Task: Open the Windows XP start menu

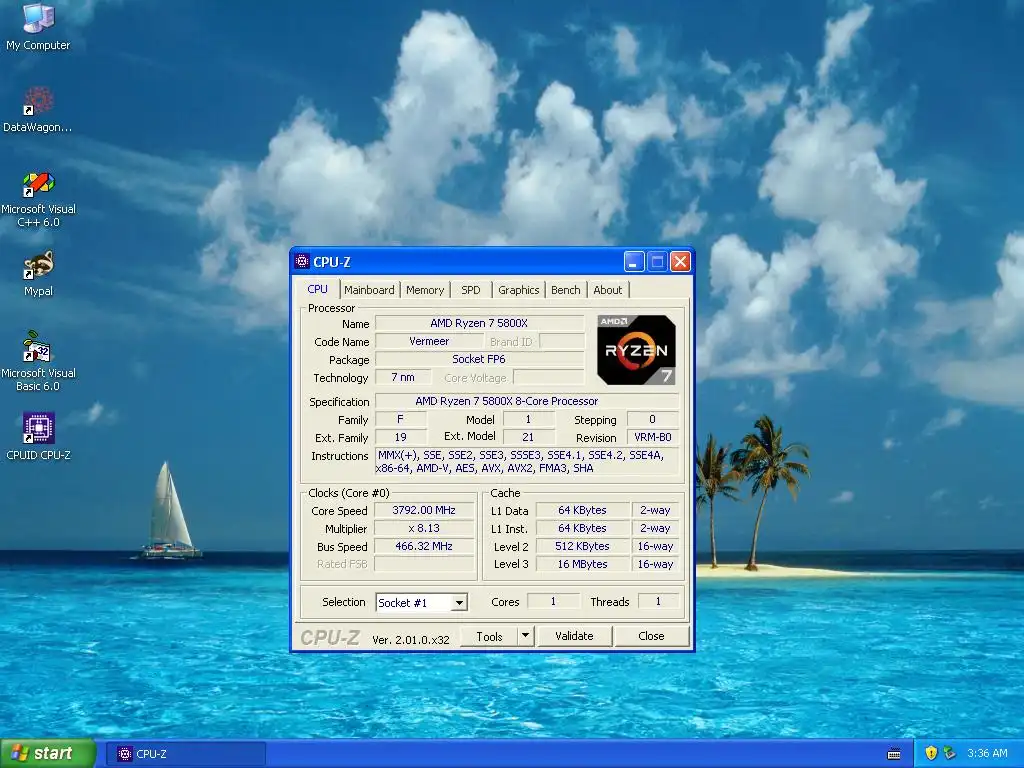Action: click(48, 753)
